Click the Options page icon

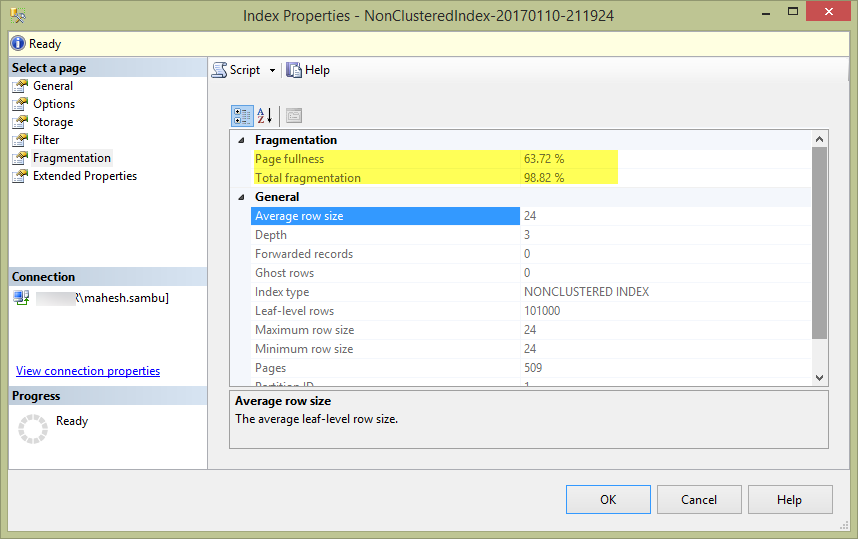click(20, 104)
